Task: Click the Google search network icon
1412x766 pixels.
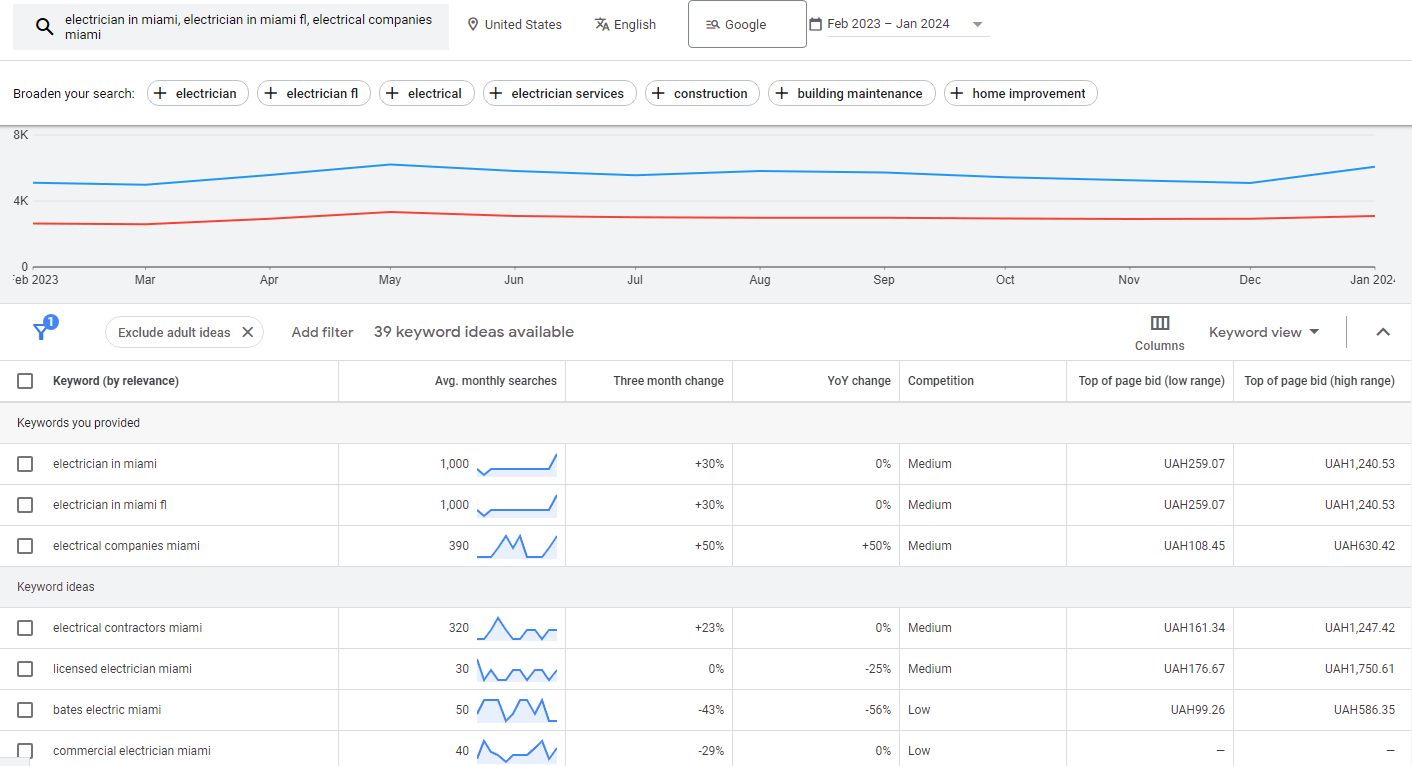Action: point(713,24)
